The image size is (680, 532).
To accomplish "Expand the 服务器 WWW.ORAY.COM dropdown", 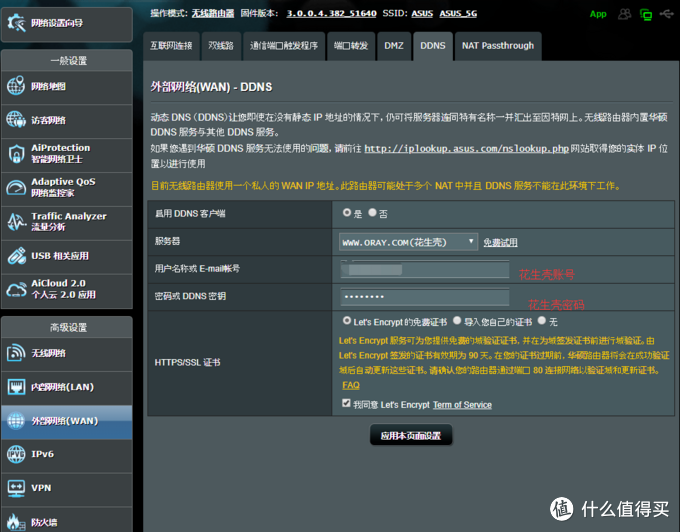I will (x=408, y=242).
